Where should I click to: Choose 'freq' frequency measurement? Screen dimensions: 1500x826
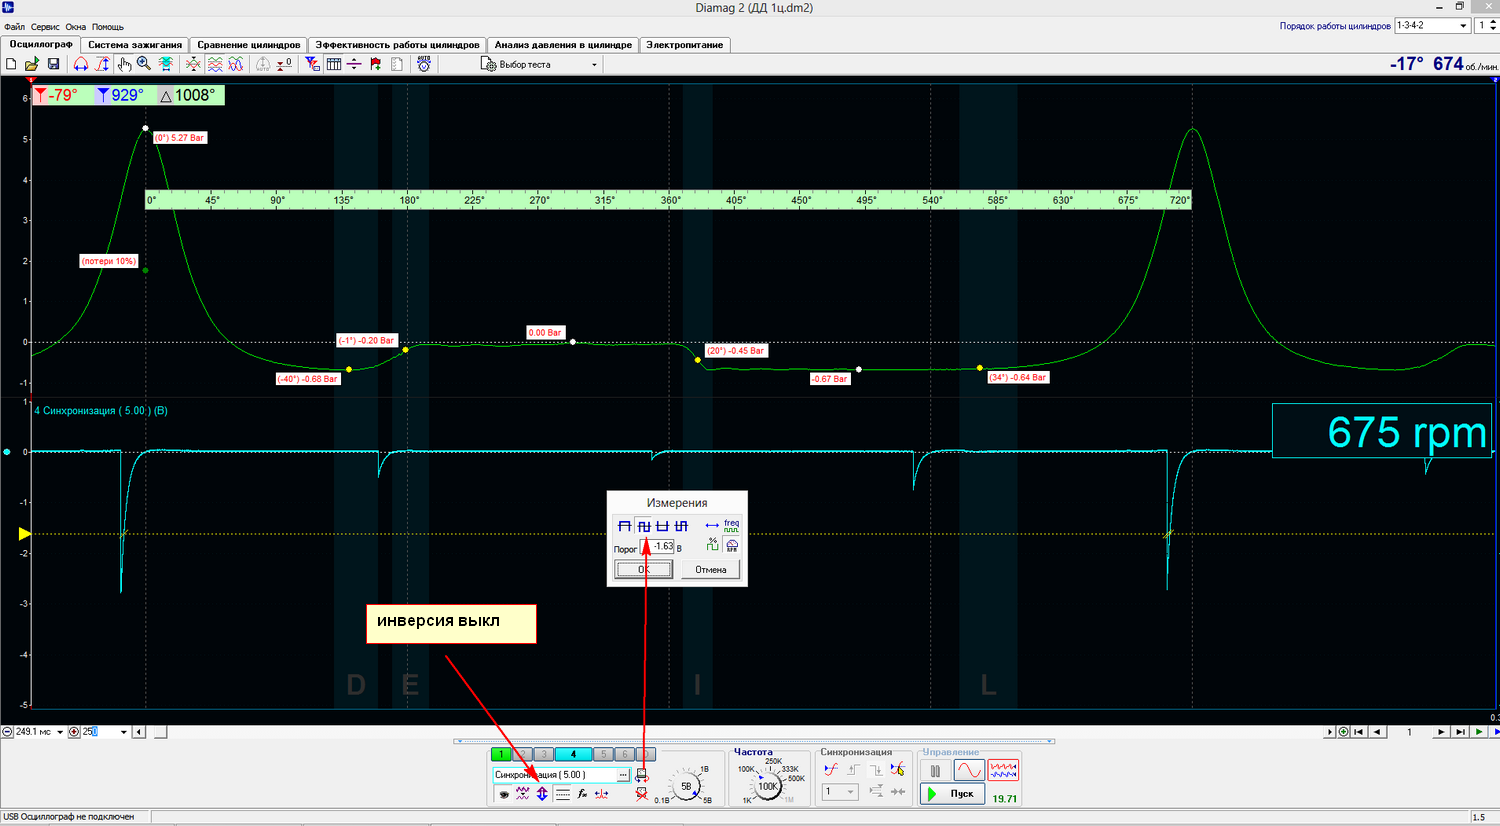click(x=732, y=525)
